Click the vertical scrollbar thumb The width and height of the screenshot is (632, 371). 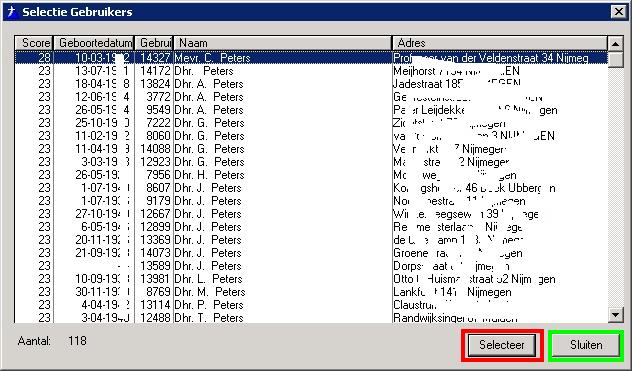[x=615, y=59]
